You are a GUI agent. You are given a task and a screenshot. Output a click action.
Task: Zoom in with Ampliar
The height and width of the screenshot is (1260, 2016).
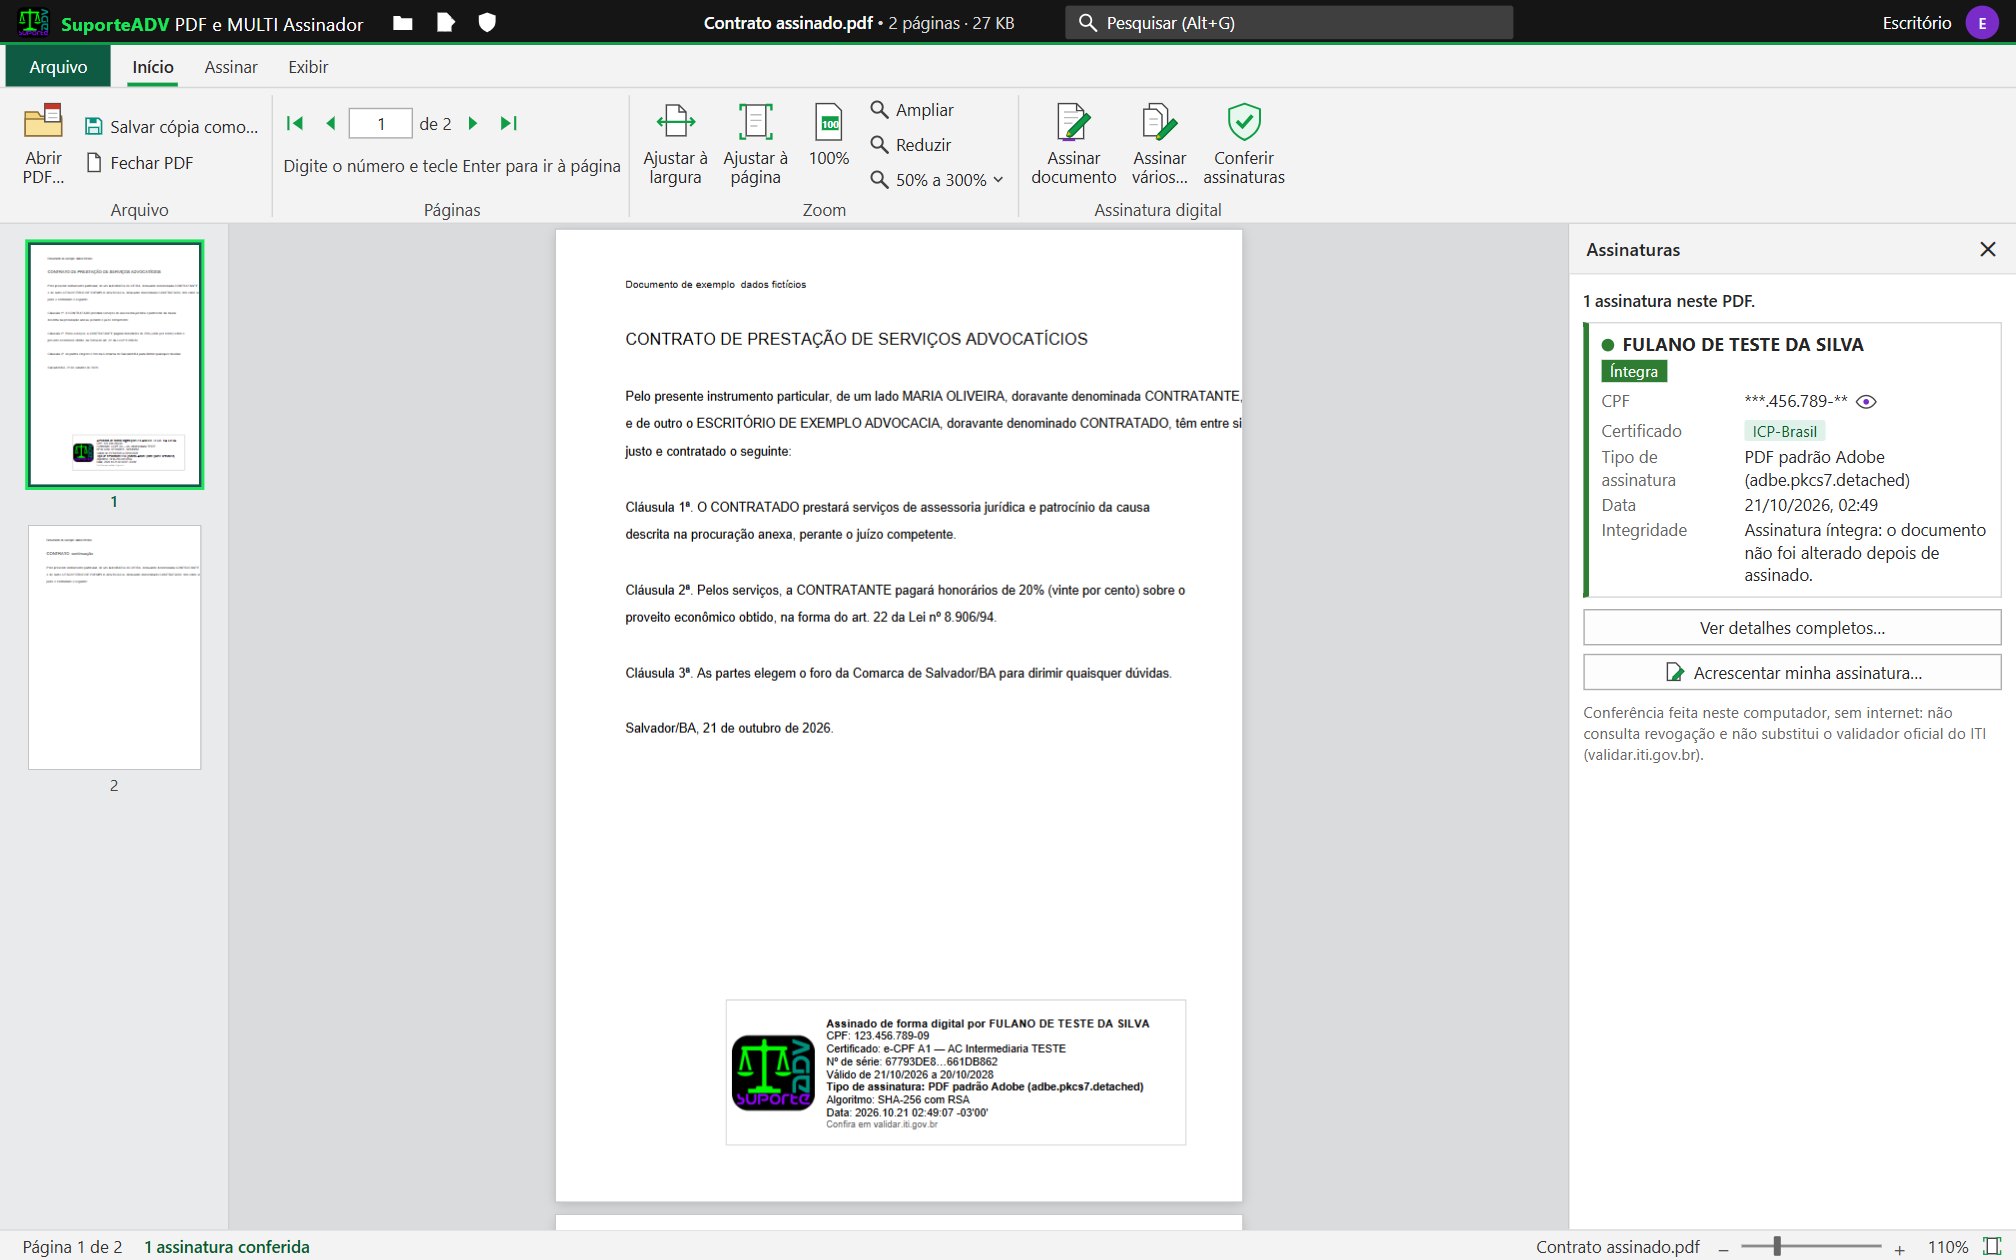tap(912, 109)
